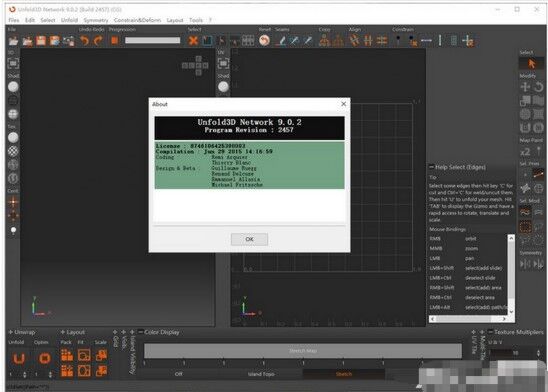Screen dimensions: 548x392
Task: Select the Island Topo display mode
Action: 261,374
